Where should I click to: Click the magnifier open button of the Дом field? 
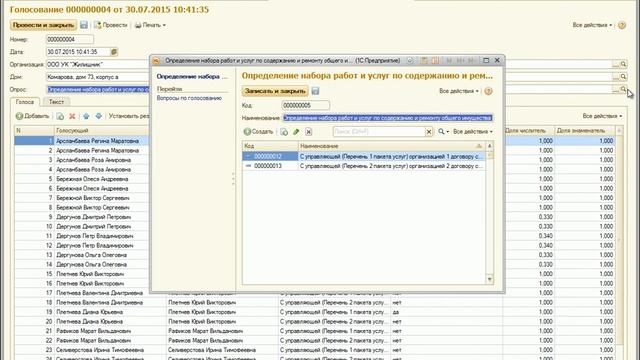pos(623,77)
